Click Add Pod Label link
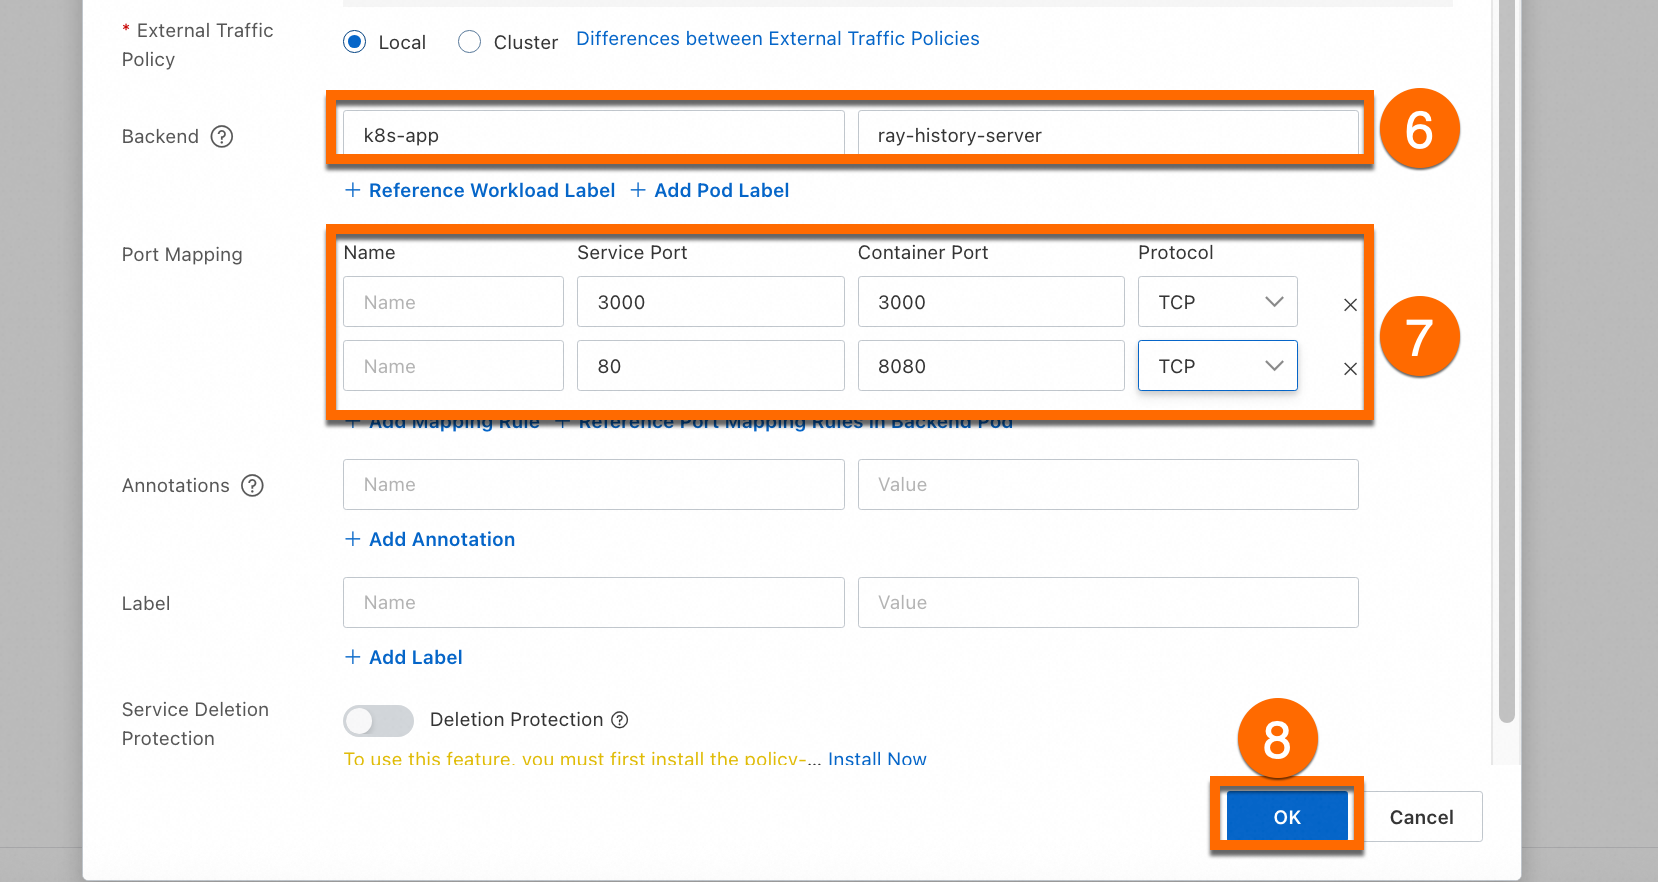Screen dimensions: 1658x882 (x=710, y=190)
